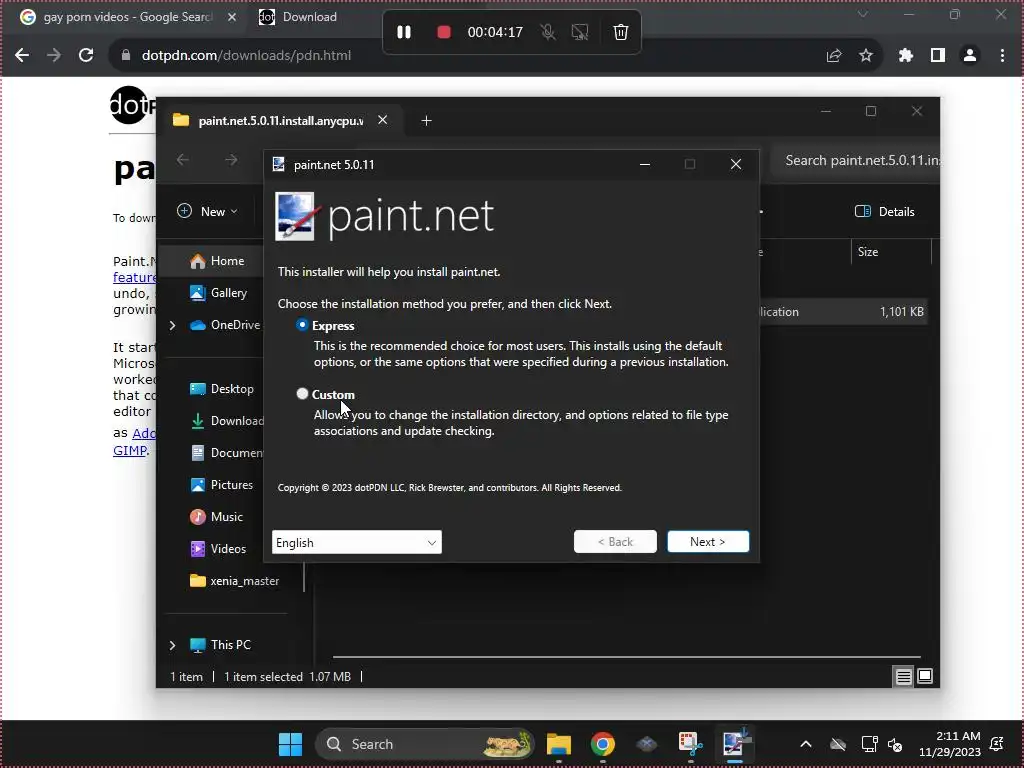
Task: Open Chrome profile avatar icon
Action: pos(970,56)
